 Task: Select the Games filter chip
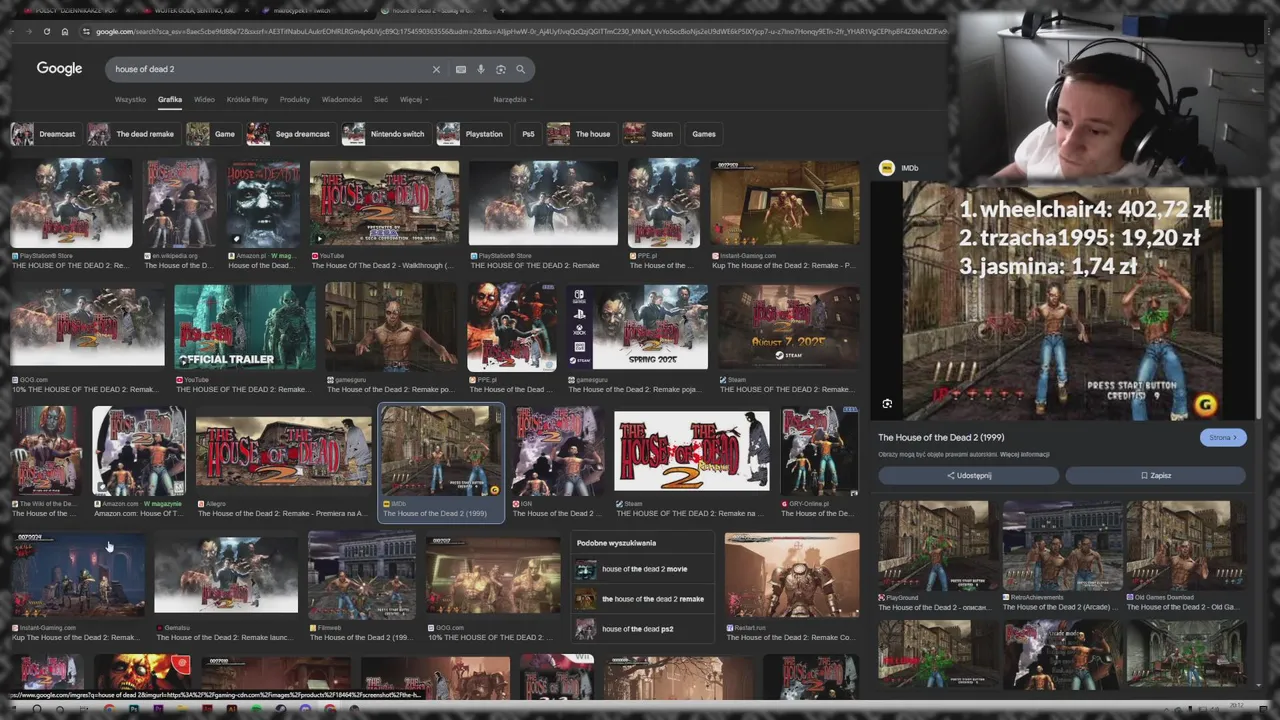[704, 134]
